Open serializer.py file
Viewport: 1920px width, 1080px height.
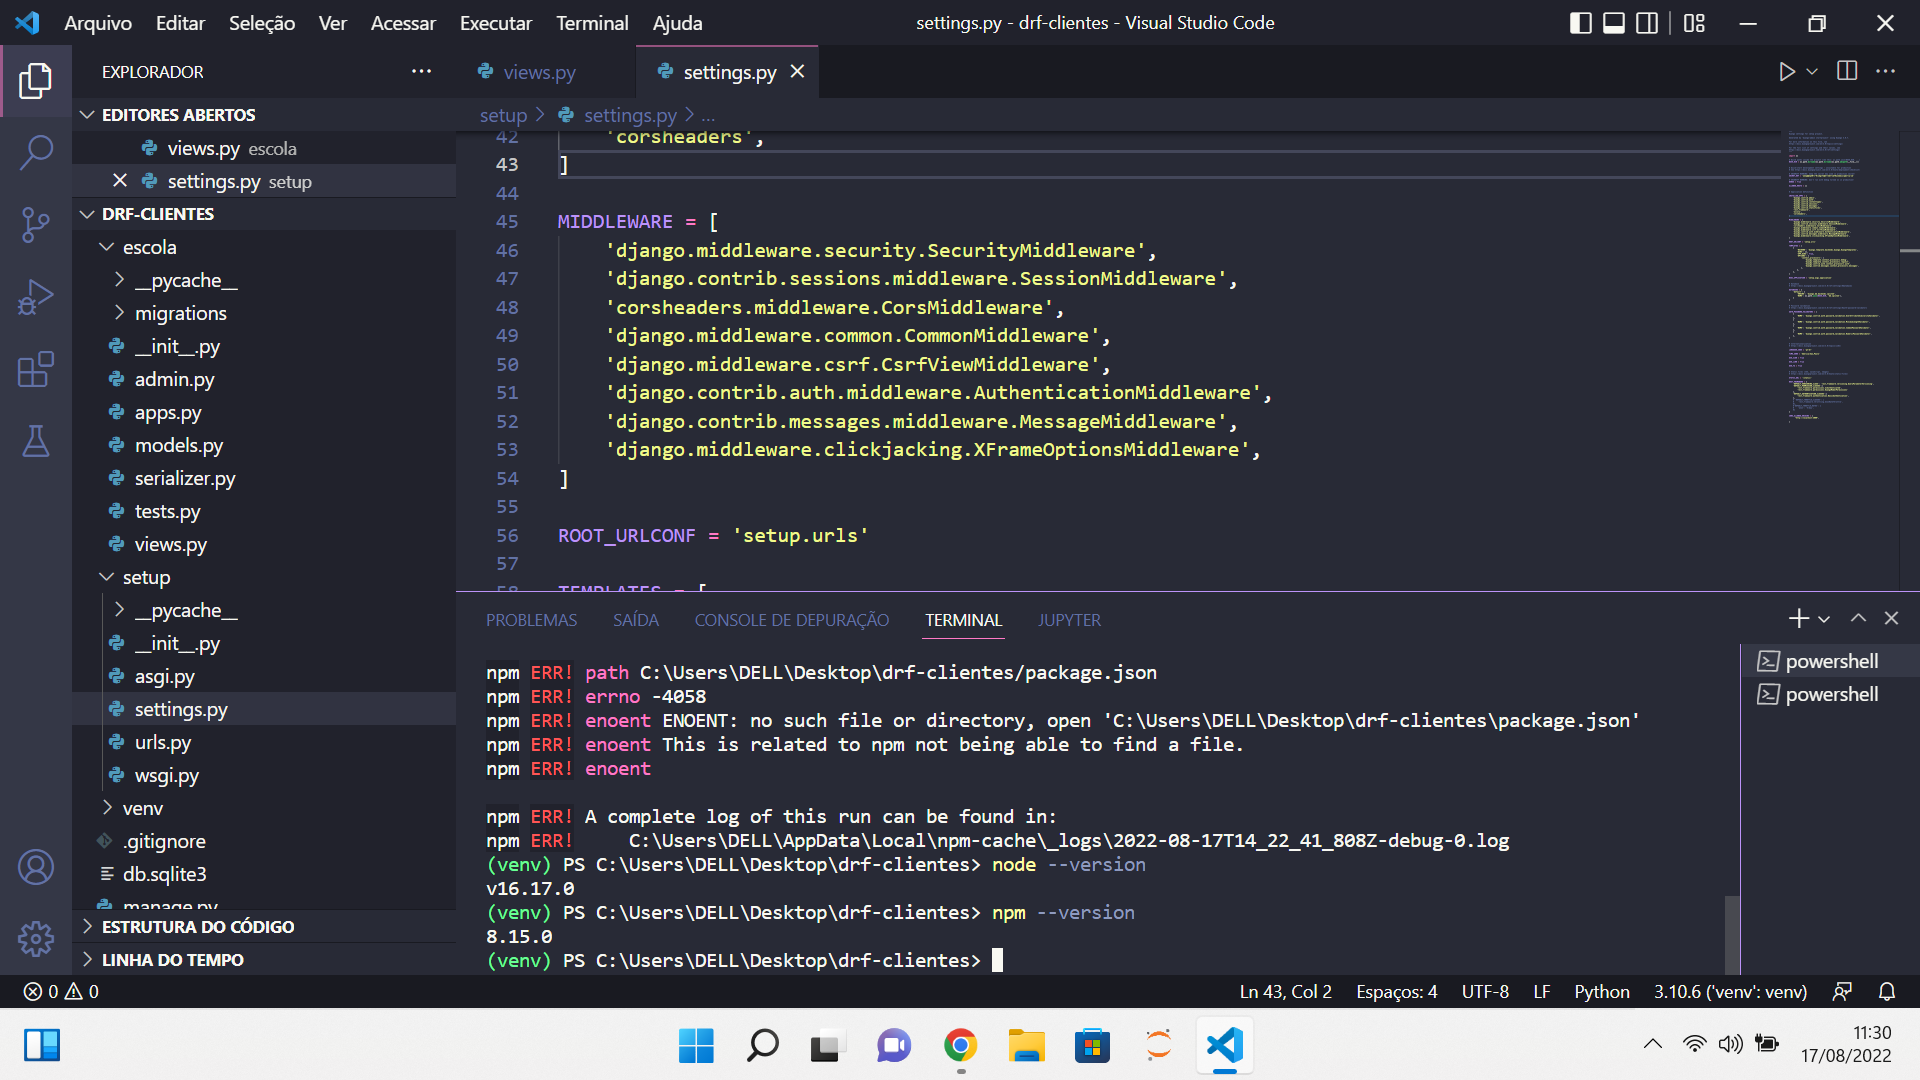coord(264,478)
